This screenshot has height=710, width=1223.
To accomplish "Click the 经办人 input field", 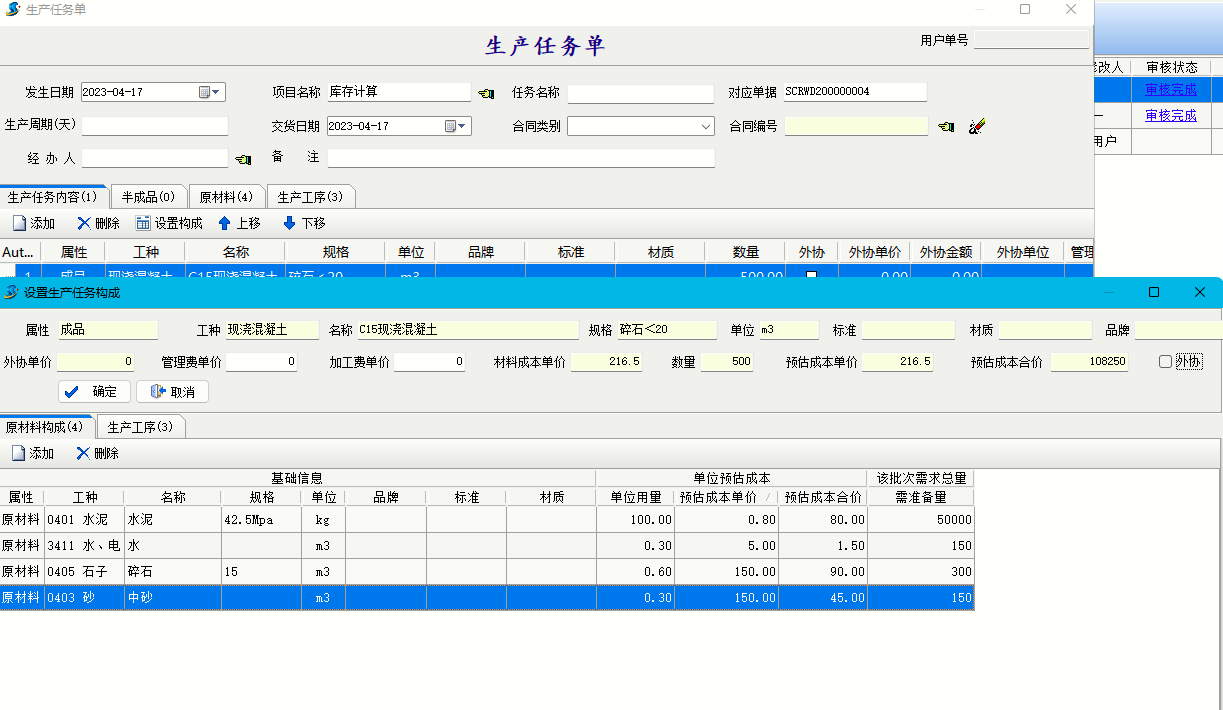I will [155, 158].
